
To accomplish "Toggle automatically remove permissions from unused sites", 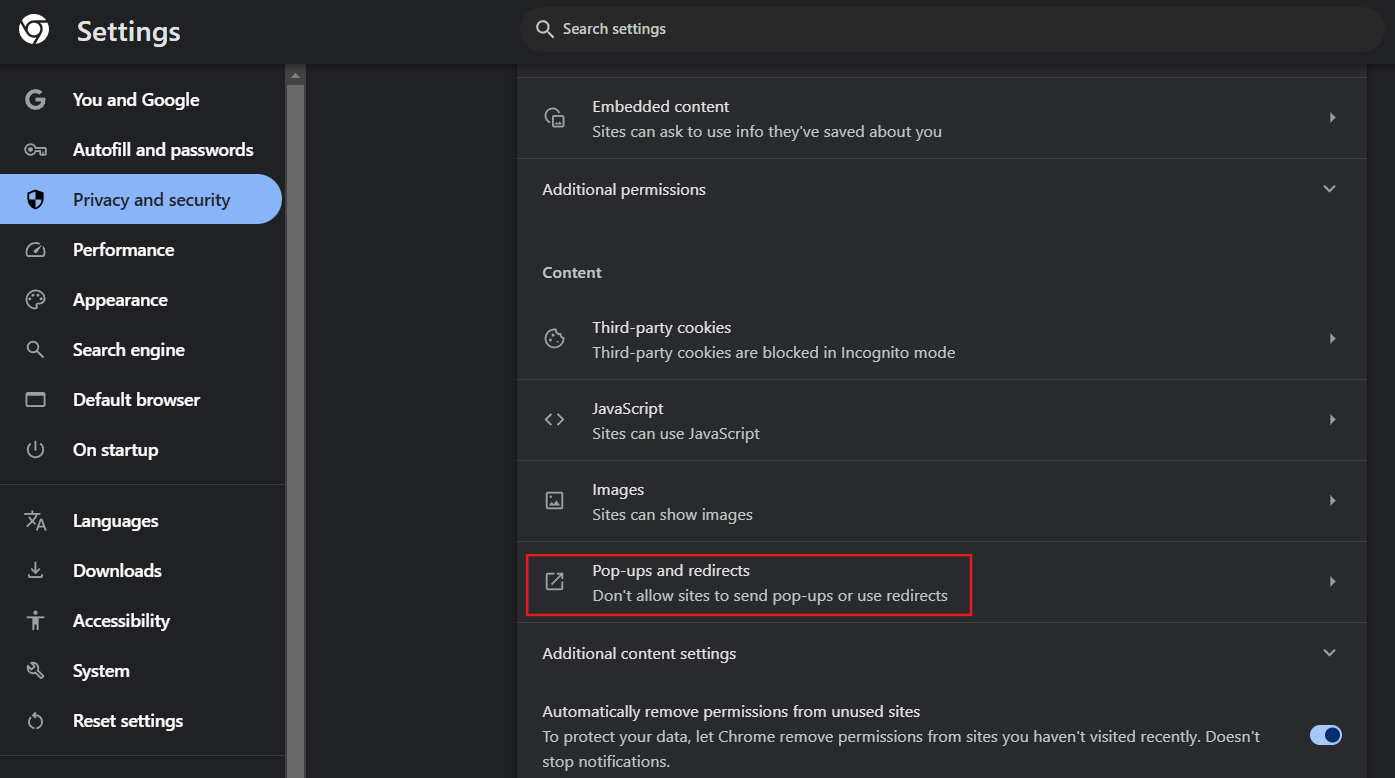I will pyautogui.click(x=1325, y=736).
